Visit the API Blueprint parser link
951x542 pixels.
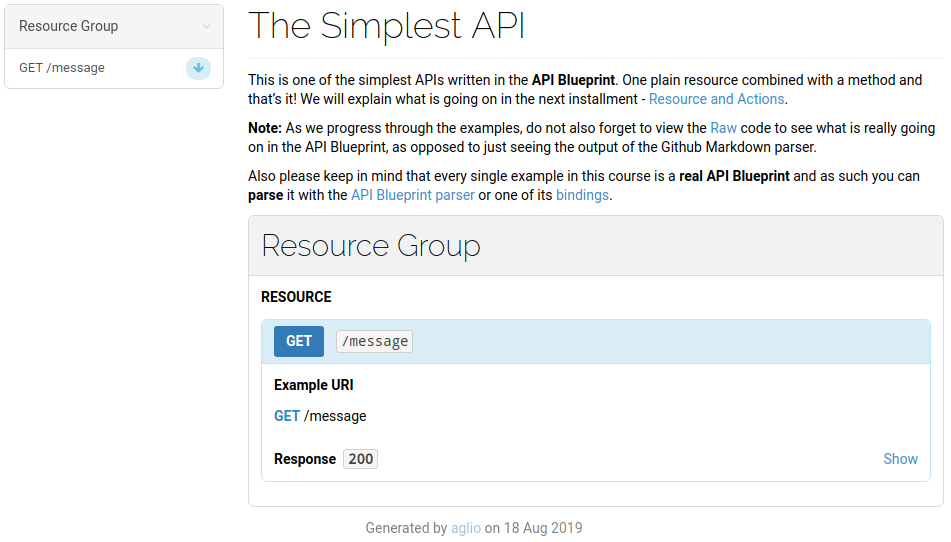pyautogui.click(x=412, y=195)
